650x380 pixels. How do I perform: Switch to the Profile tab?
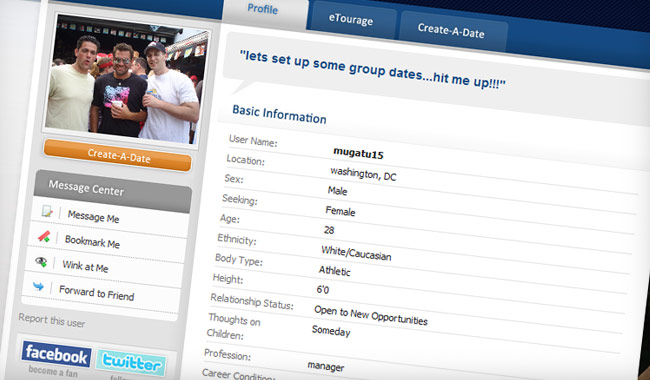(263, 9)
